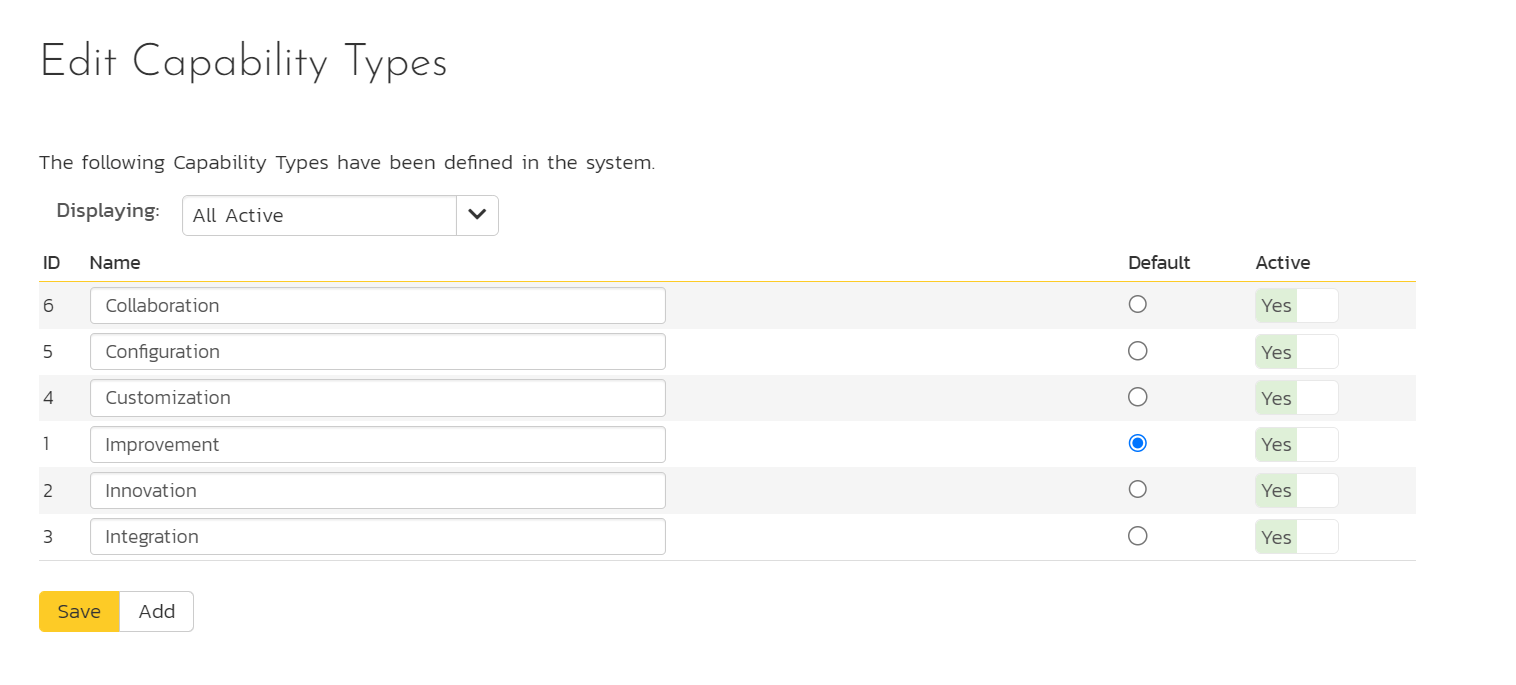This screenshot has width=1516, height=685.
Task: Select the Improvement default radio button
Action: [1137, 443]
